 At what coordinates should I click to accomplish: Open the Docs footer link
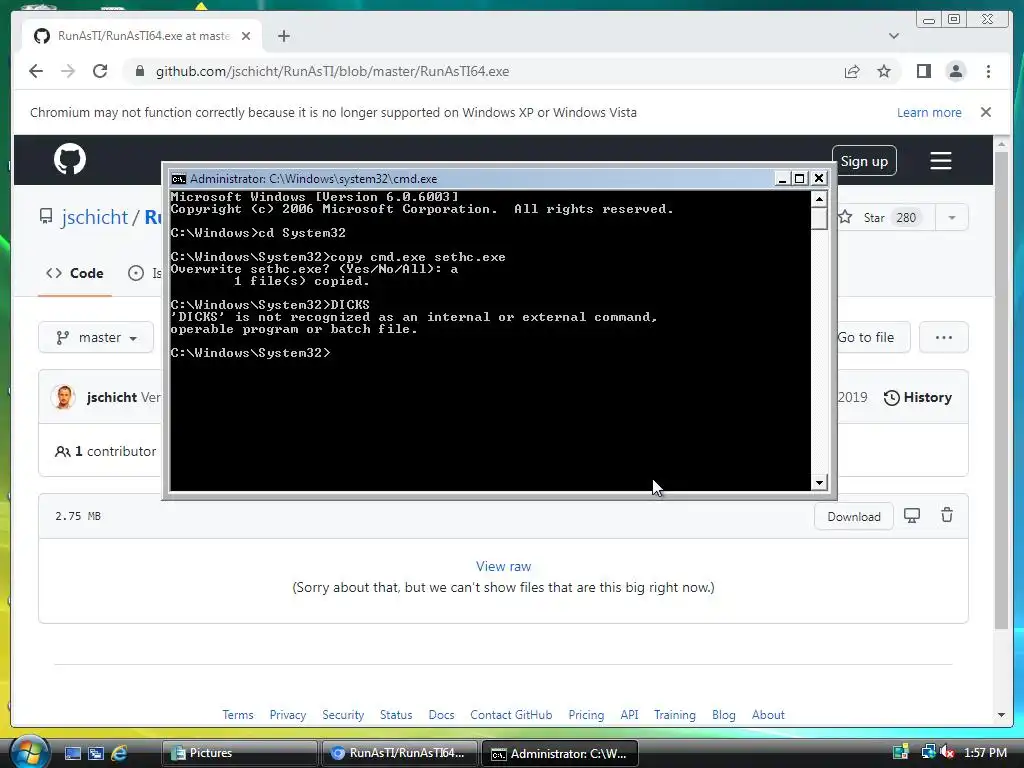441,714
